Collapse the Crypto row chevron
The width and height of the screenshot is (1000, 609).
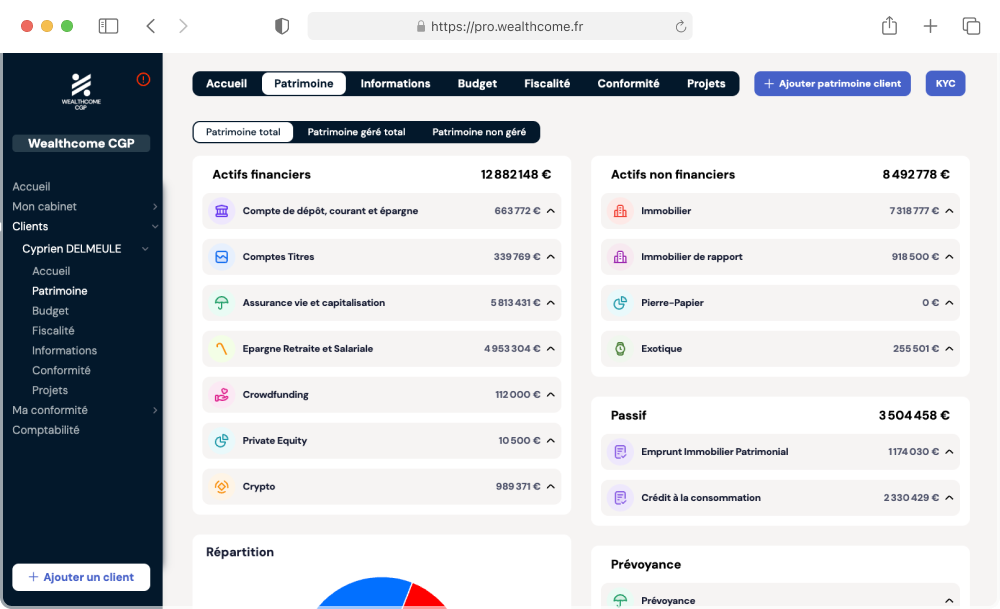(x=551, y=487)
